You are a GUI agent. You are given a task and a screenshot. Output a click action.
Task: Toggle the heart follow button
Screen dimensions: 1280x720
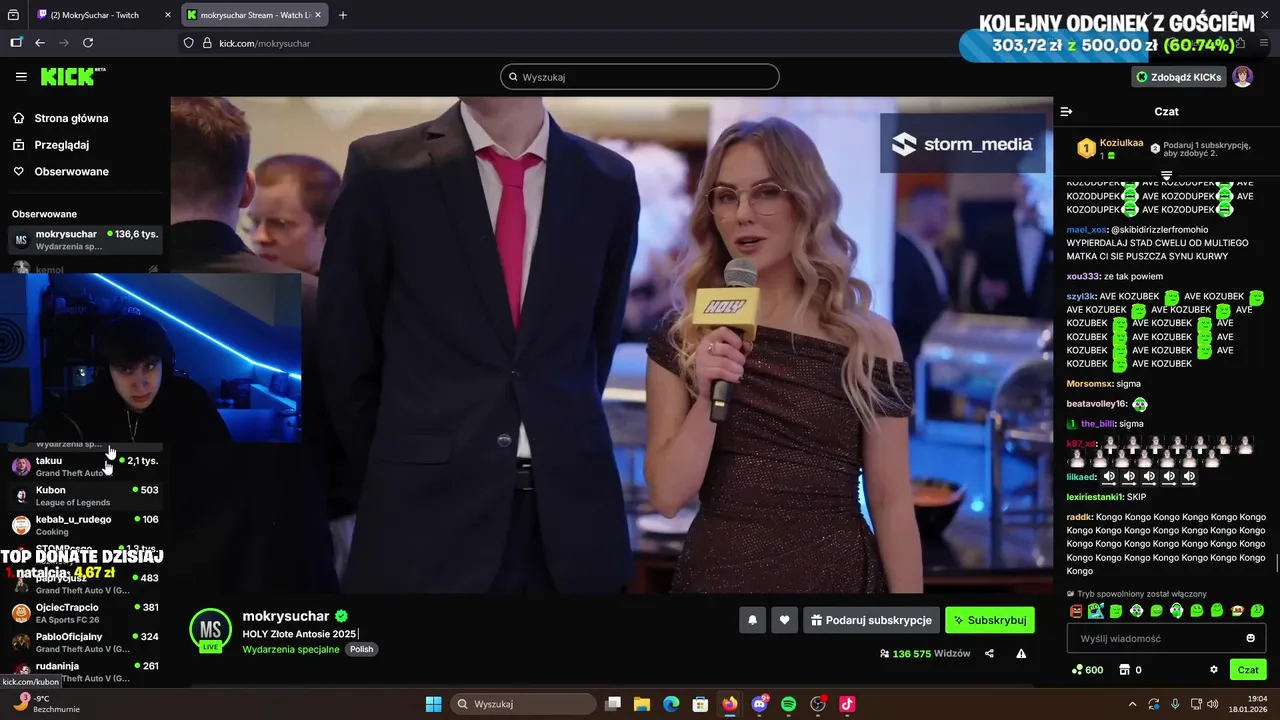tap(785, 620)
